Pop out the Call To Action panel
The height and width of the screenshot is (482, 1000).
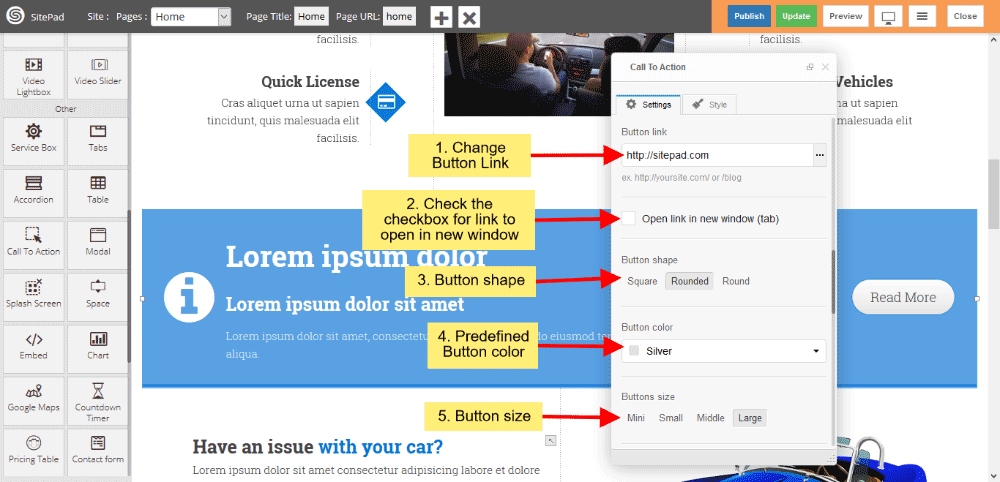tap(810, 67)
